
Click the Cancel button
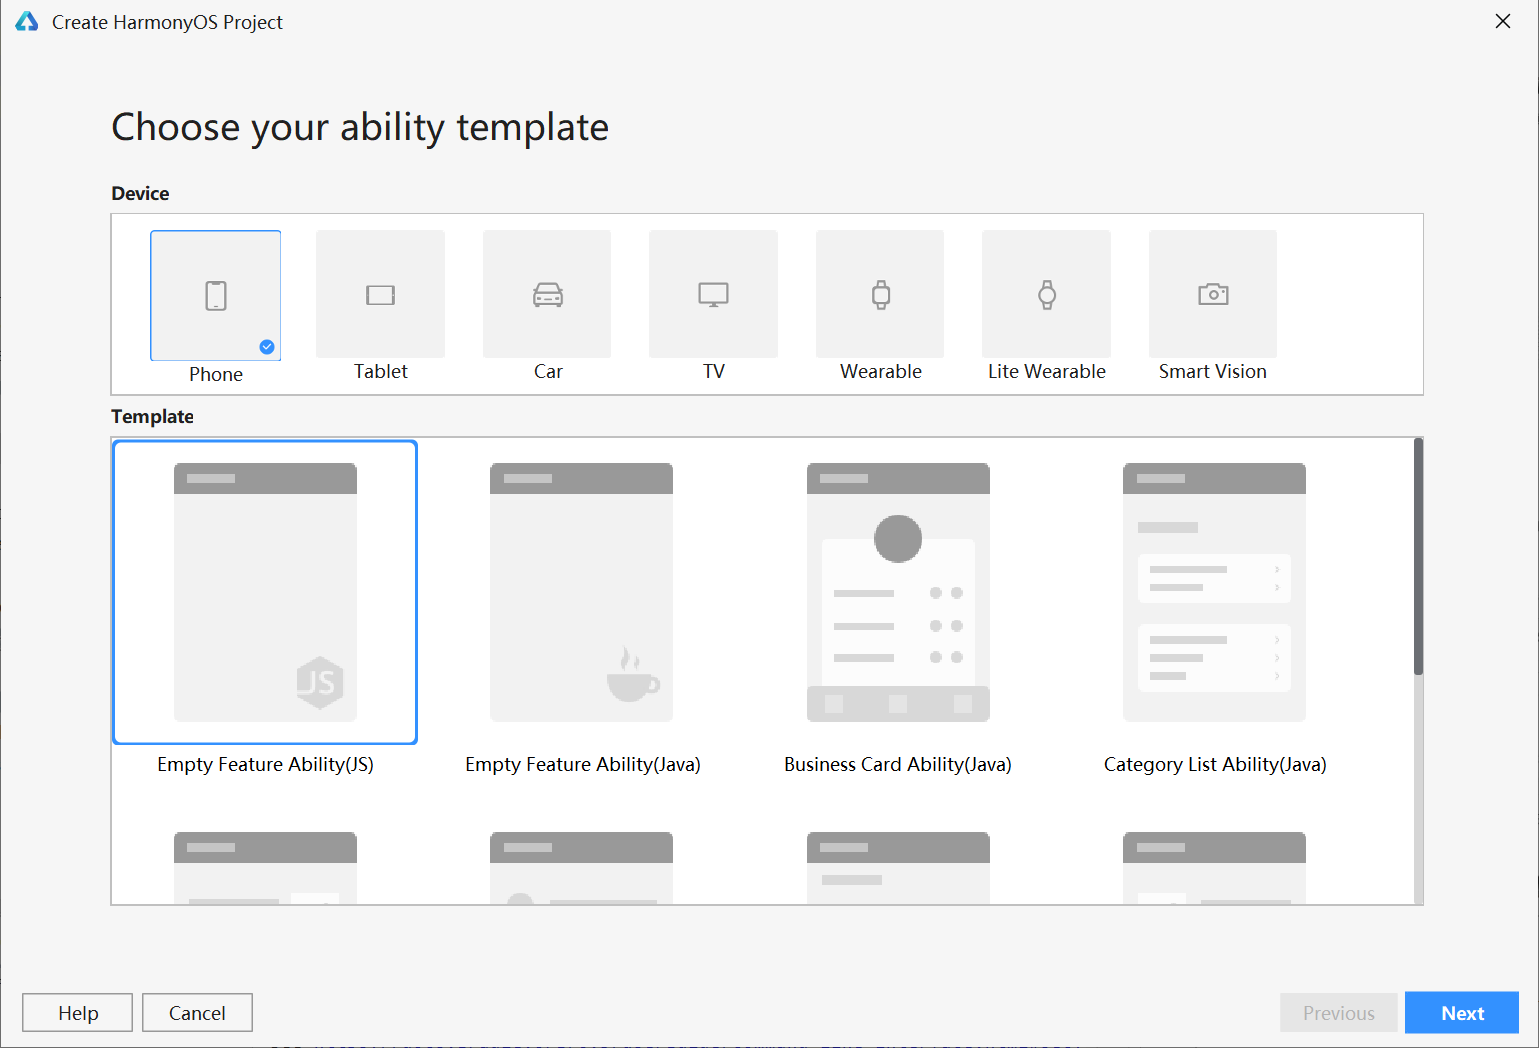[197, 1013]
